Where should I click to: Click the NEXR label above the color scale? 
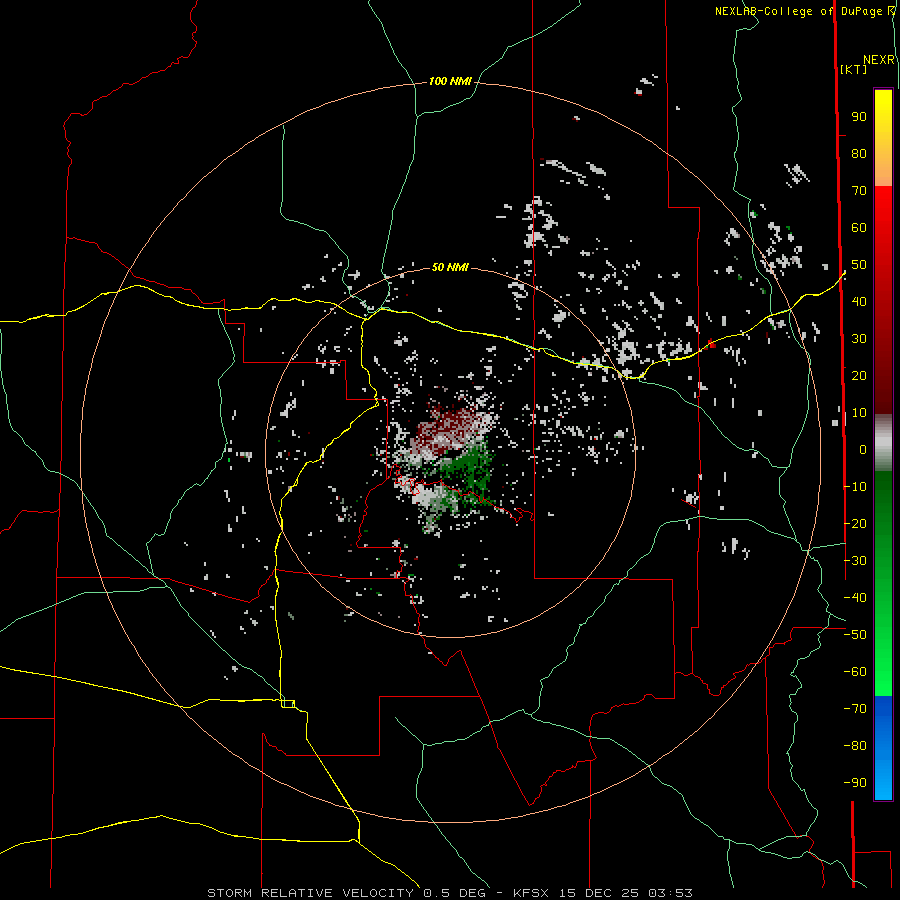point(879,60)
